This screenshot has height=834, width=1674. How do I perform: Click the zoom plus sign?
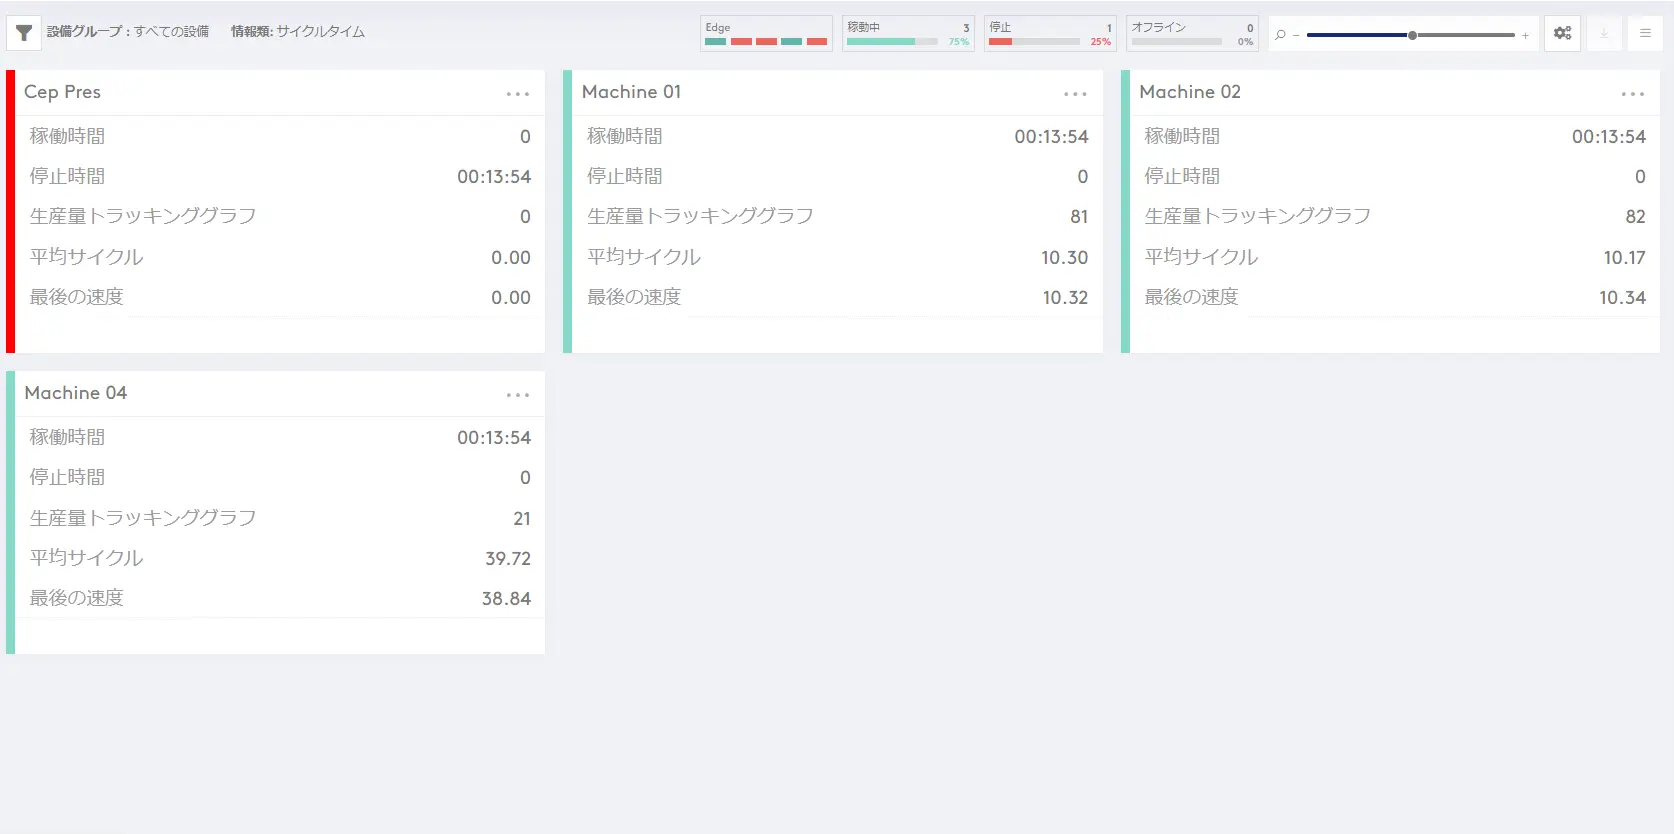1525,35
